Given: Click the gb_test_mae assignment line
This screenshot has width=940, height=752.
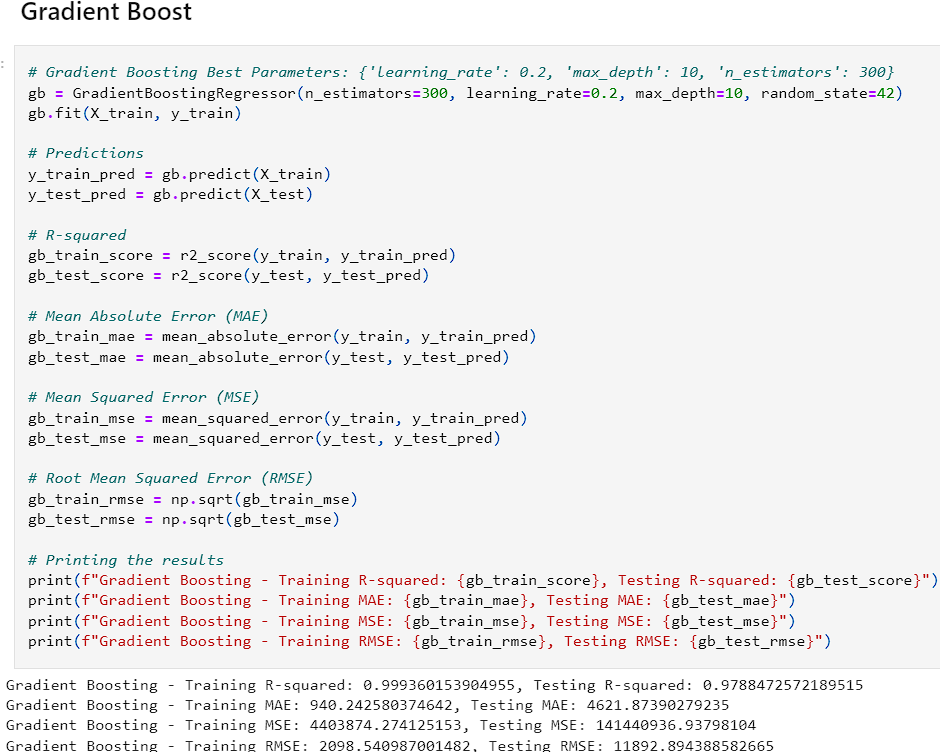Looking at the screenshot, I should (269, 357).
